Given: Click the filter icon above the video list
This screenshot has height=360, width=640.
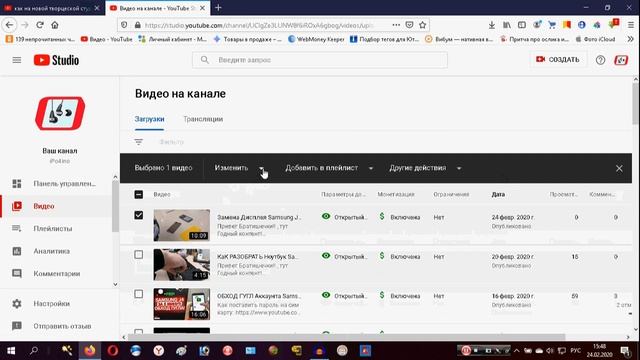Looking at the screenshot, I should pos(139,142).
